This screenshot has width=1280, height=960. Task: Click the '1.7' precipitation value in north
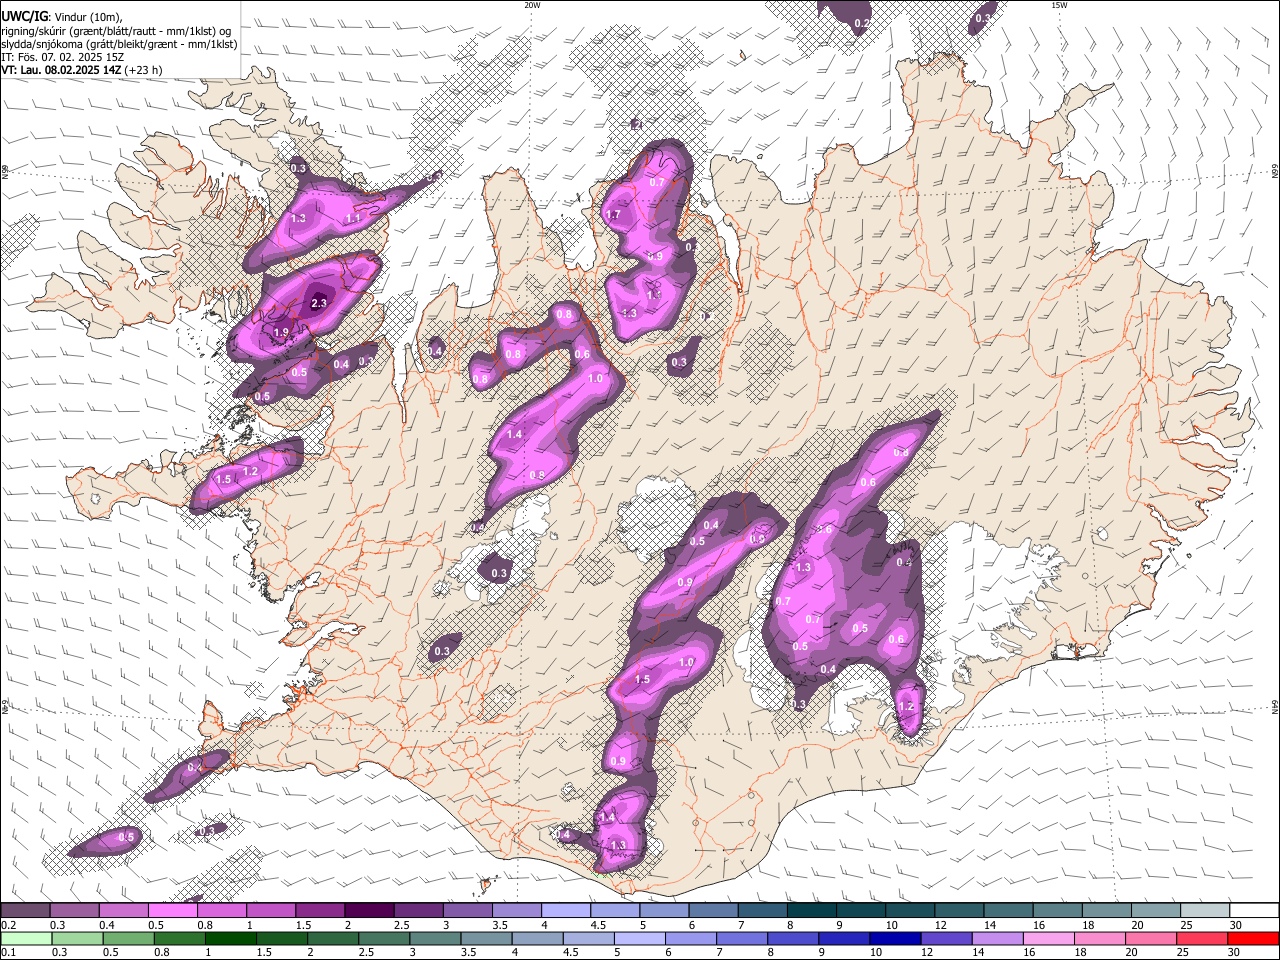[x=613, y=215]
